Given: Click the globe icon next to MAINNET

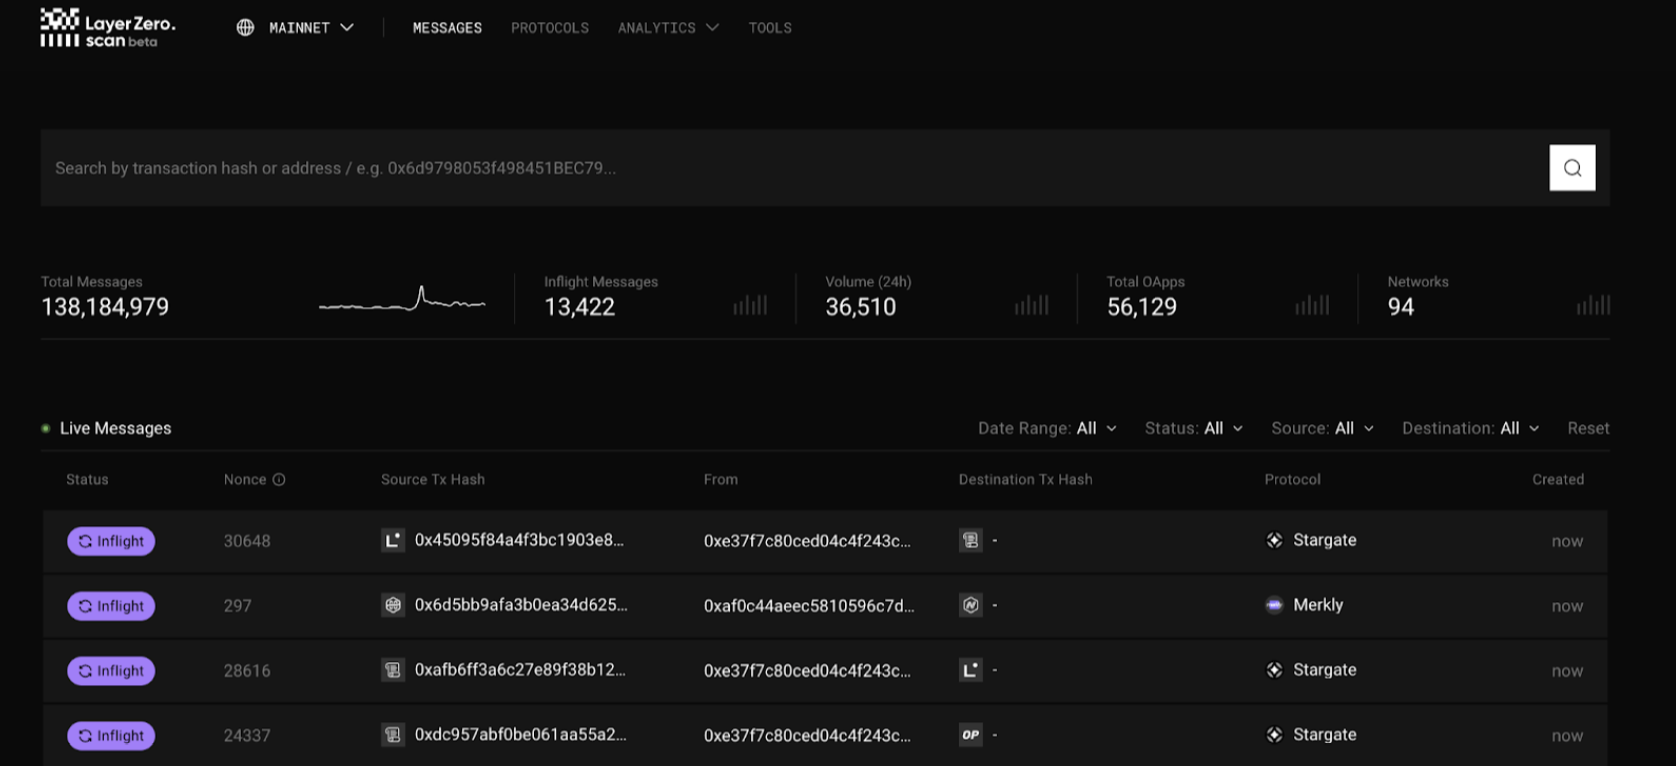Looking at the screenshot, I should [x=245, y=28].
